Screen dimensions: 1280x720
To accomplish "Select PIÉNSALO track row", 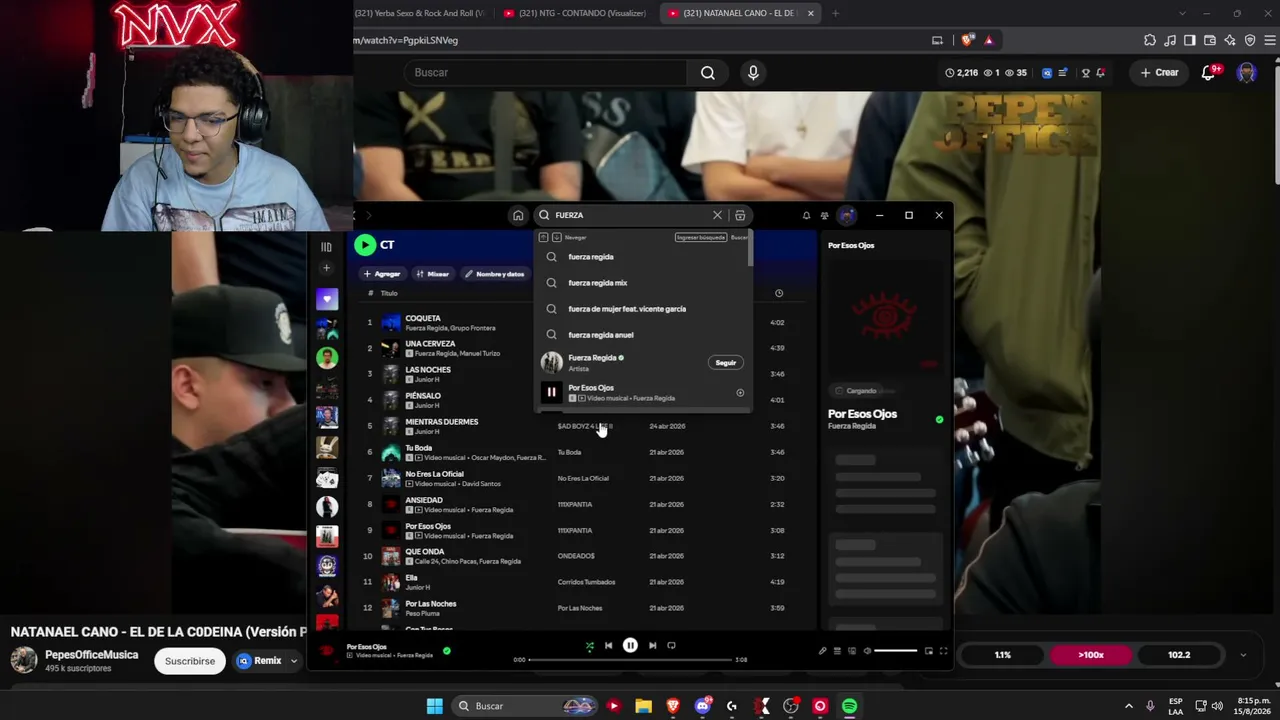I will tap(580, 400).
